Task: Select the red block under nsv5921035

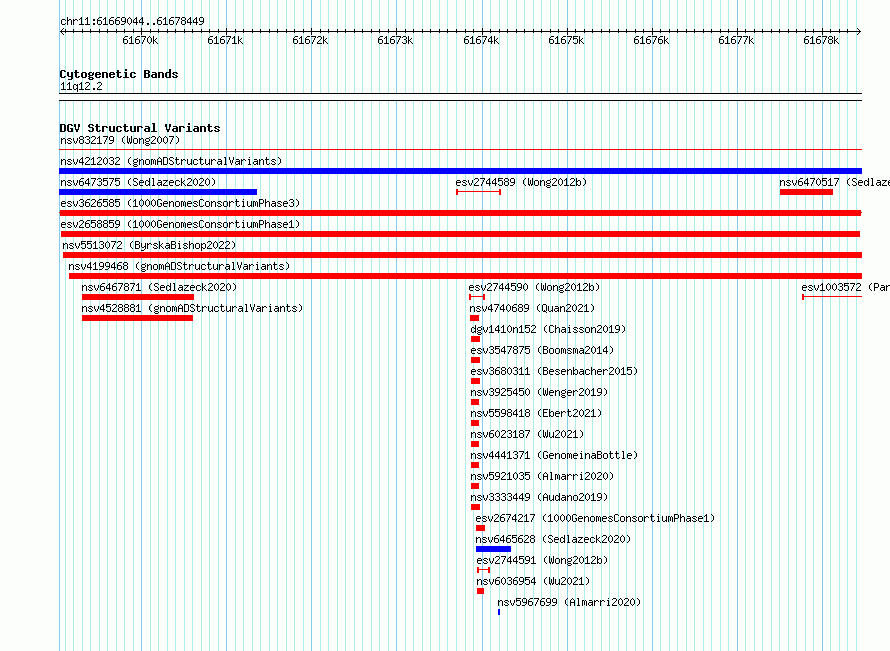Action: tap(475, 486)
